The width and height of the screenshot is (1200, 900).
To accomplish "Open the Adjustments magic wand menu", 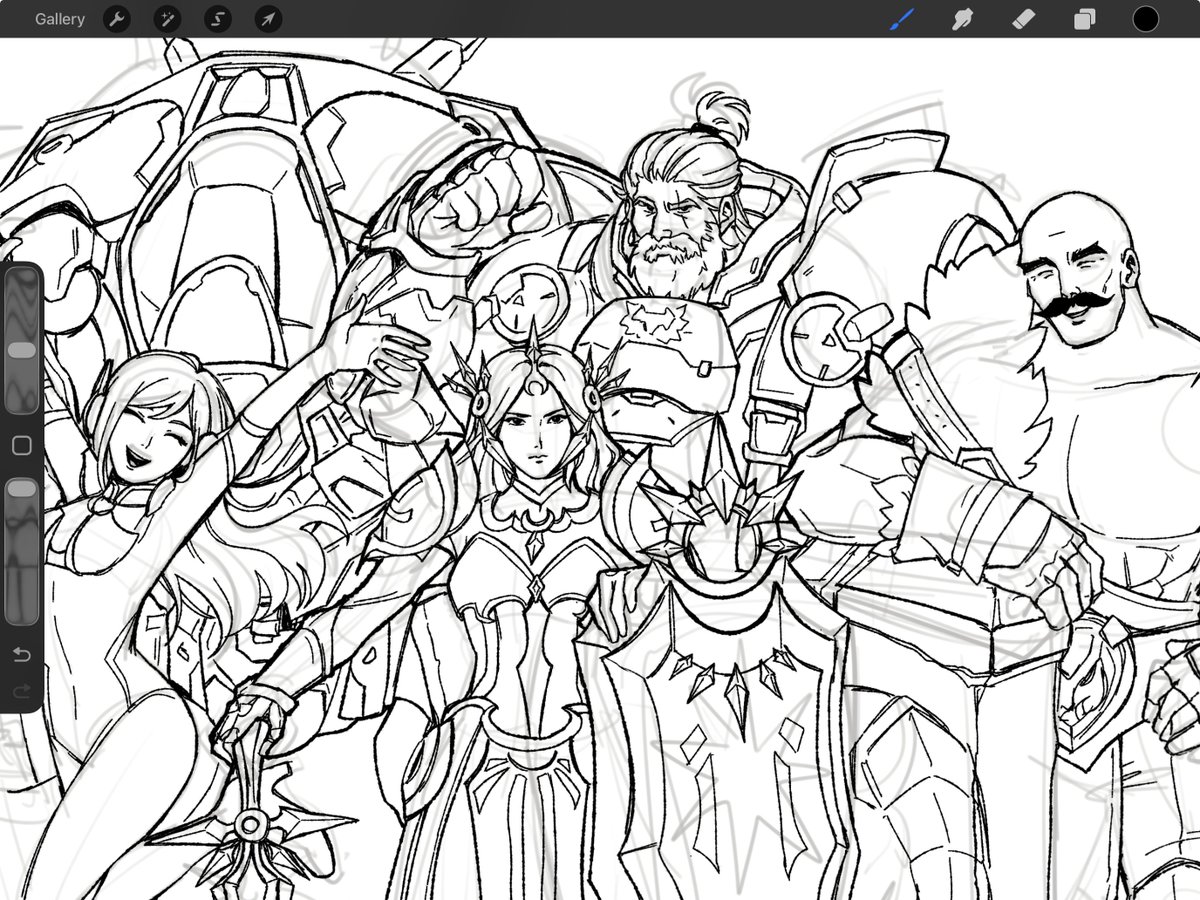I will coord(167,19).
